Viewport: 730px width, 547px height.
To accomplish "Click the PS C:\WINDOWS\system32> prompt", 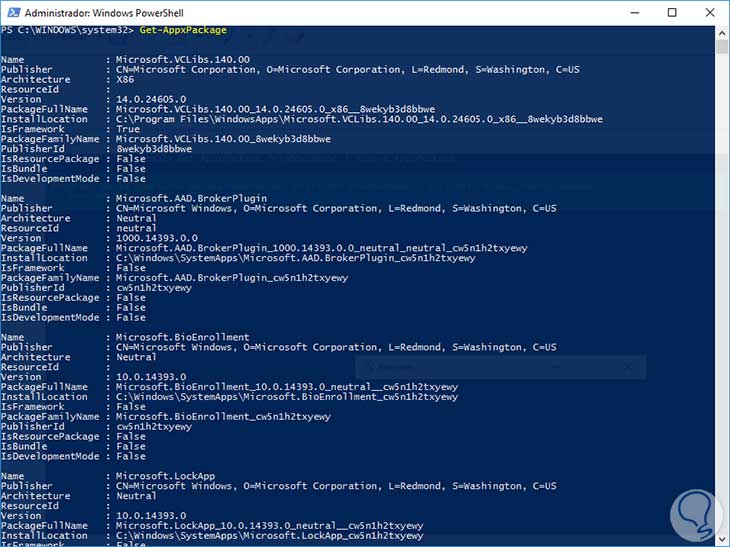I will pos(67,30).
